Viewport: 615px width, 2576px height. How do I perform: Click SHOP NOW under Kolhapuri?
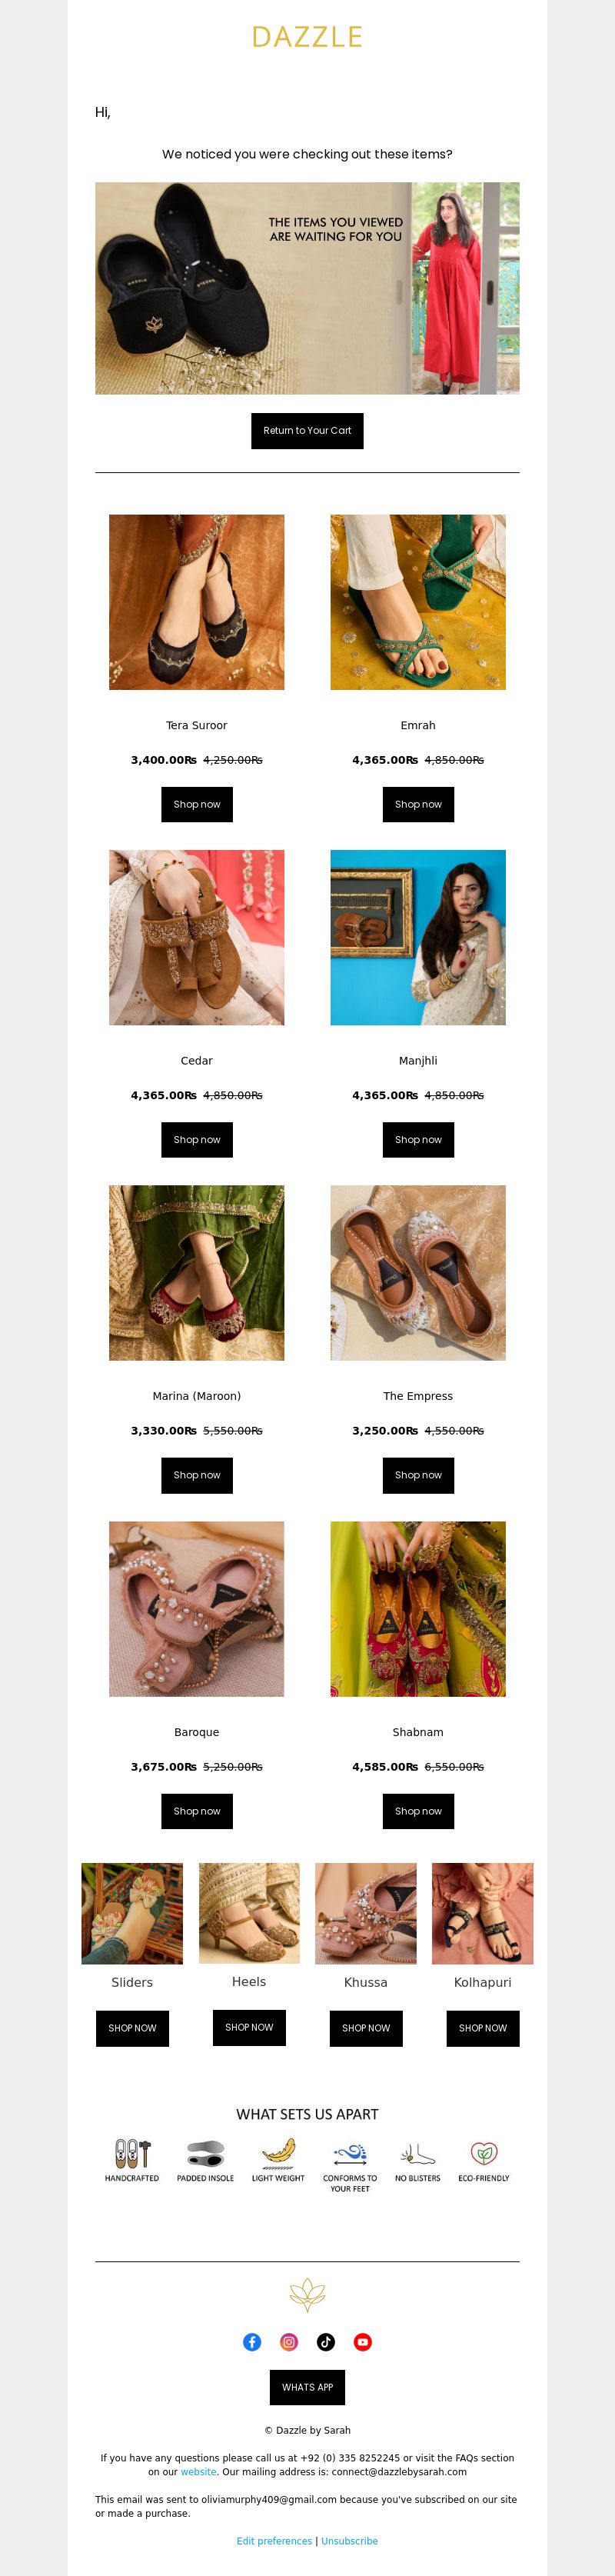(x=483, y=2027)
